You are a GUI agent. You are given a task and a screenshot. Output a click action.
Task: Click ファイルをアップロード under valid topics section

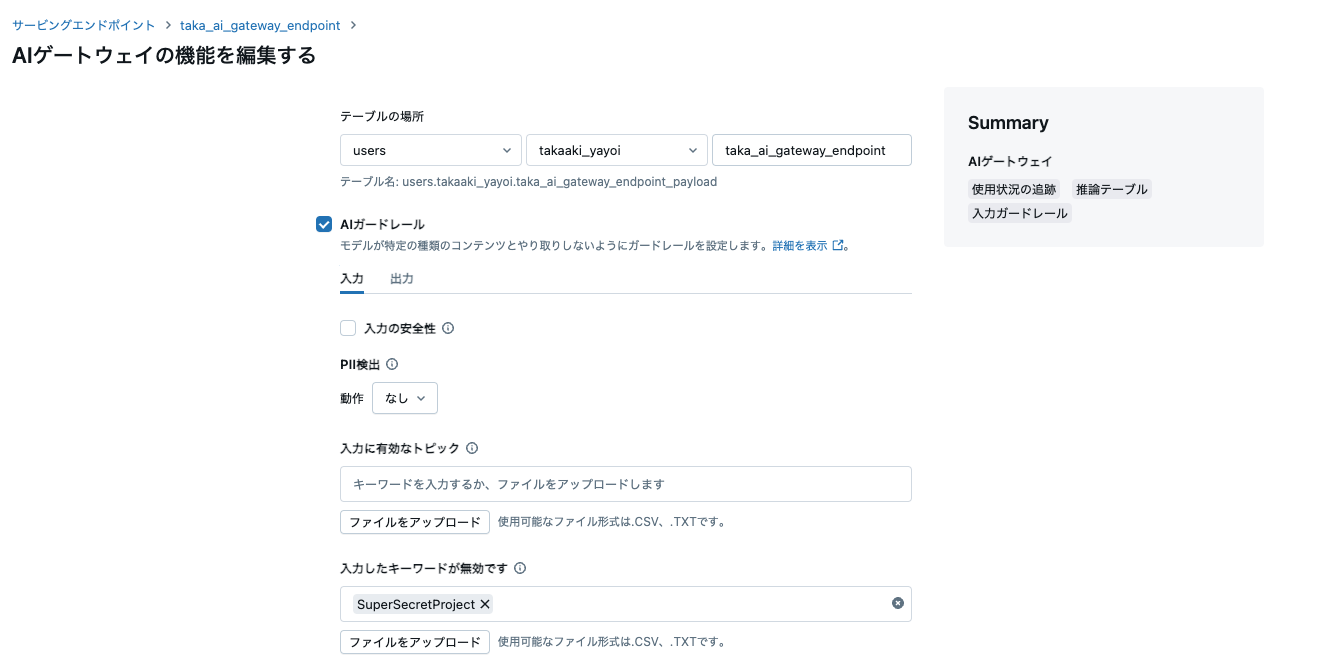click(x=414, y=522)
